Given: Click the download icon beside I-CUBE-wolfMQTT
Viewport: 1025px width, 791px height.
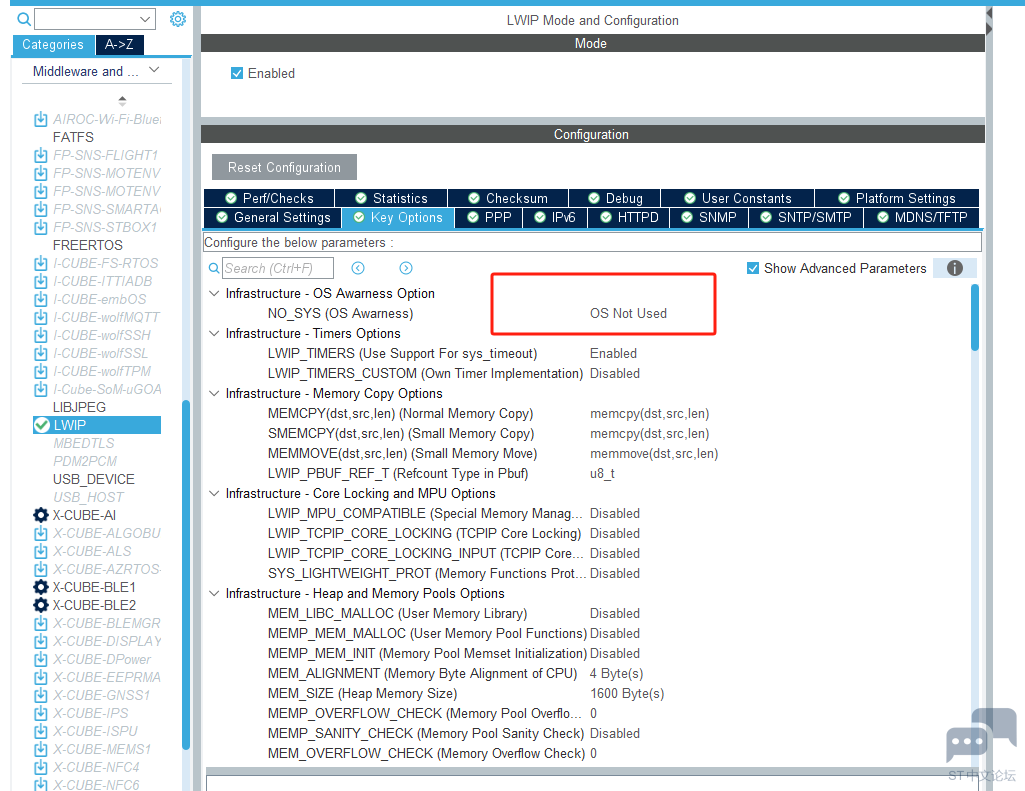Looking at the screenshot, I should 41,317.
